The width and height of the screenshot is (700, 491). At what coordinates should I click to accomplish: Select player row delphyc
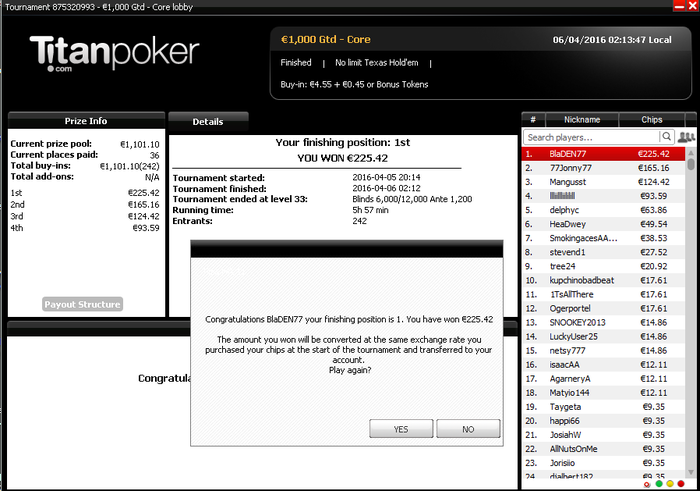603,210
